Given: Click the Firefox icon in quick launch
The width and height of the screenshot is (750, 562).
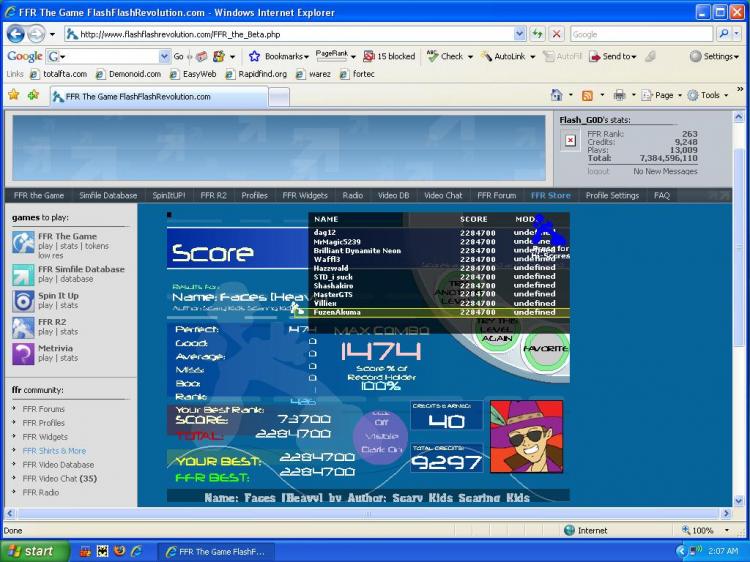Looking at the screenshot, I should click(118, 551).
